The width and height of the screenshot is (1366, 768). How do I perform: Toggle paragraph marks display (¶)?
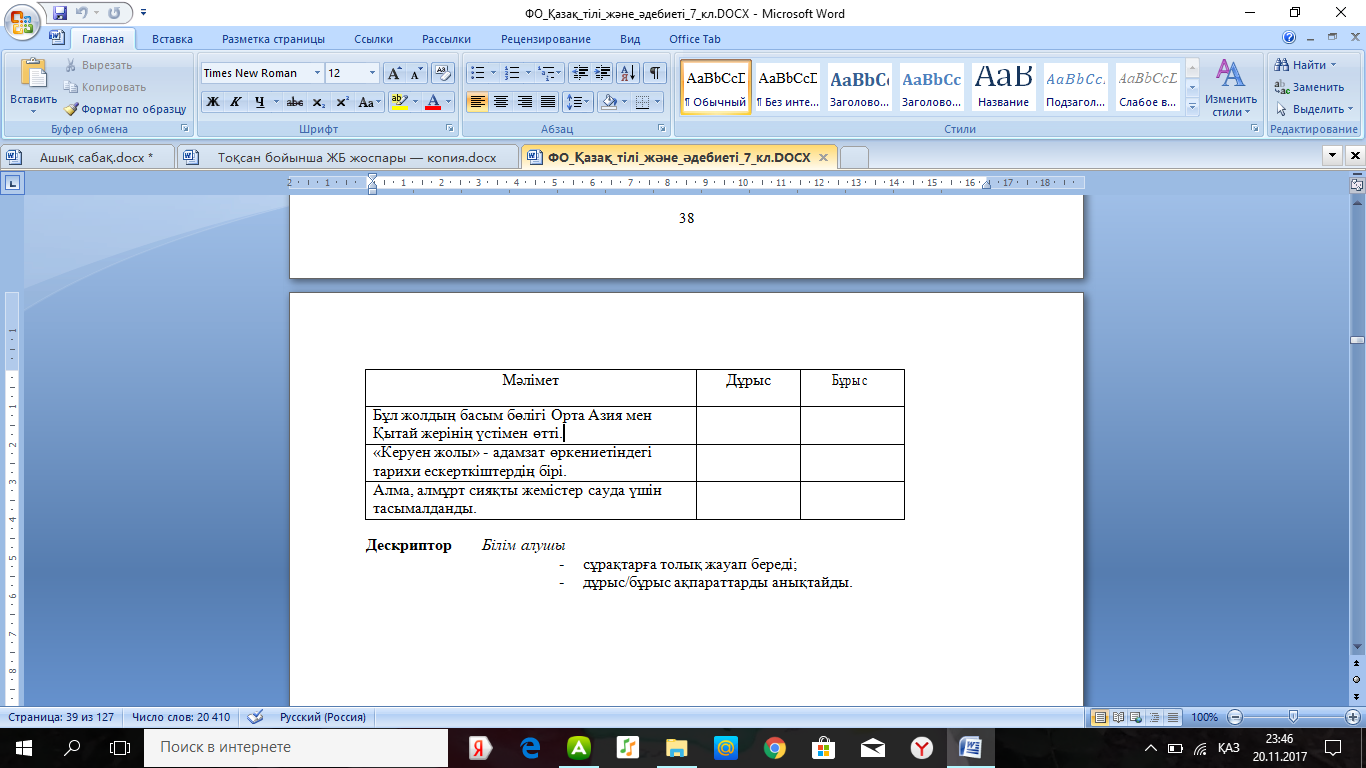tap(655, 73)
